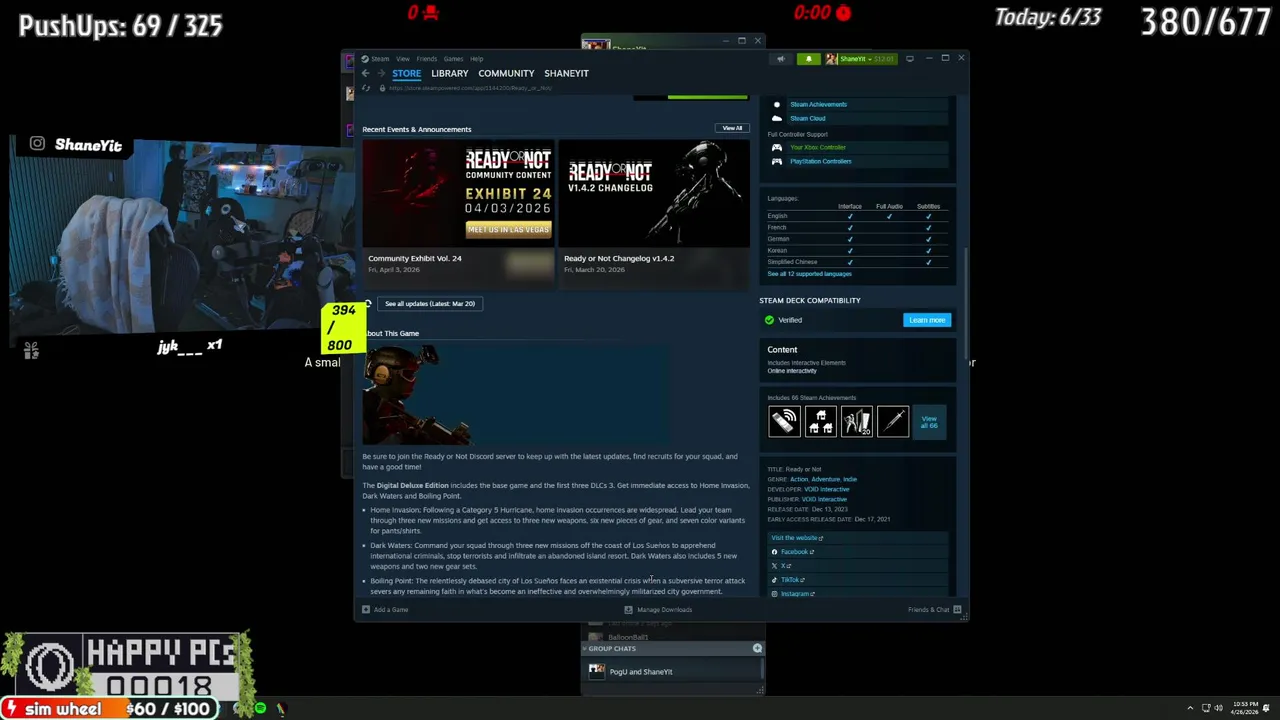
Task: Click the Manage Downloads icon
Action: coord(628,609)
